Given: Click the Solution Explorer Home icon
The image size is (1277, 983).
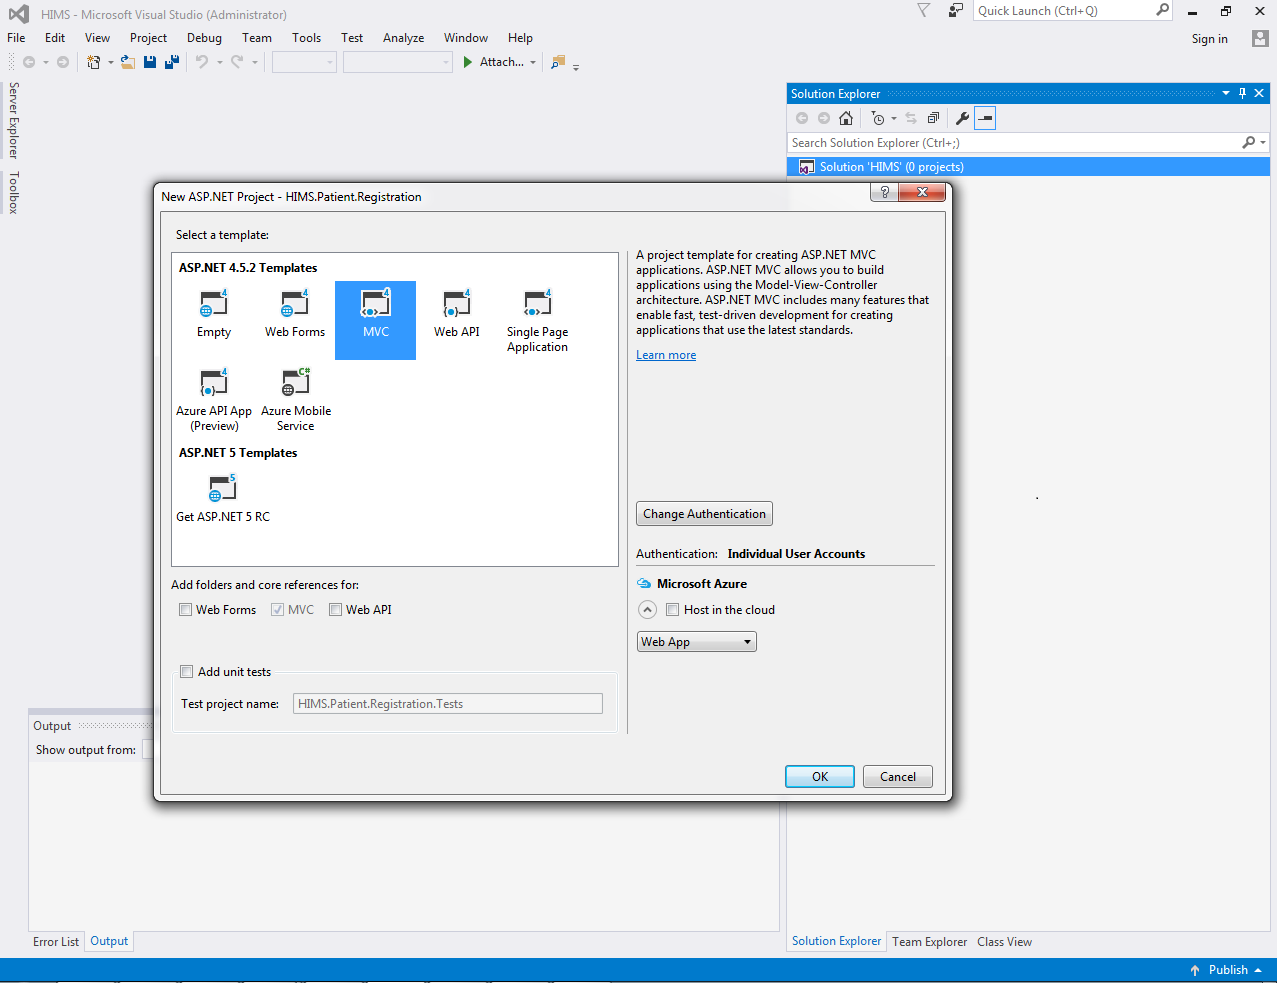Looking at the screenshot, I should (846, 118).
